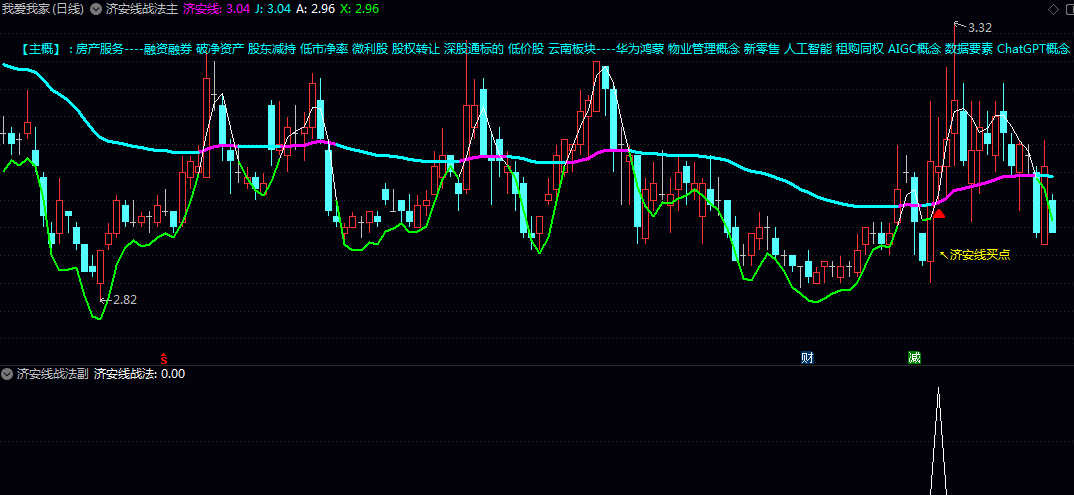Click the green X: 2.96 value

click(359, 9)
